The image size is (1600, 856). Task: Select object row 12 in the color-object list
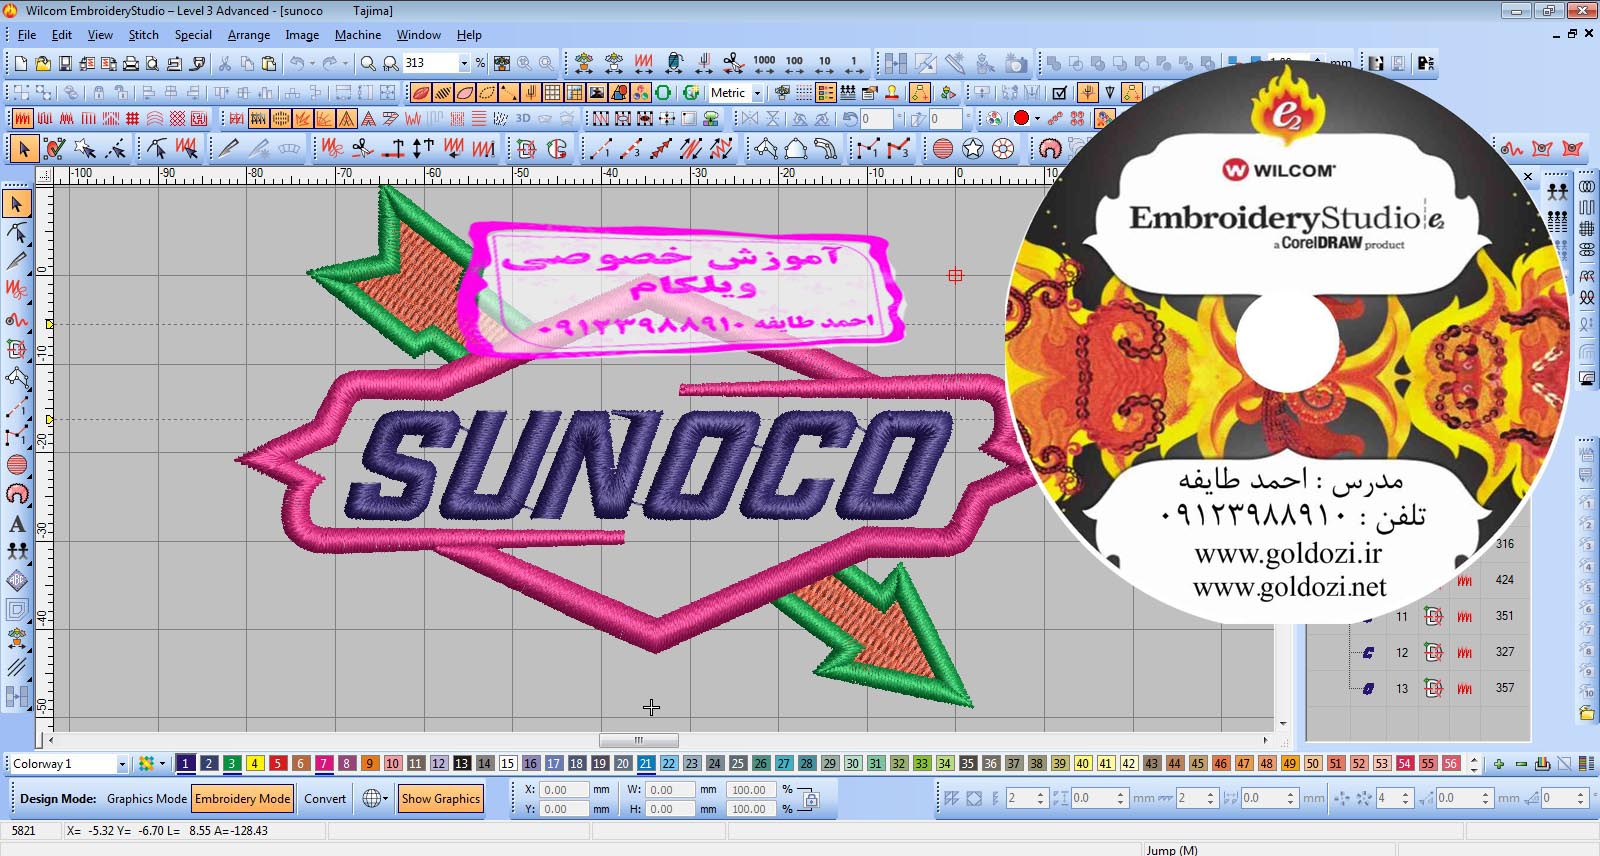(1419, 652)
